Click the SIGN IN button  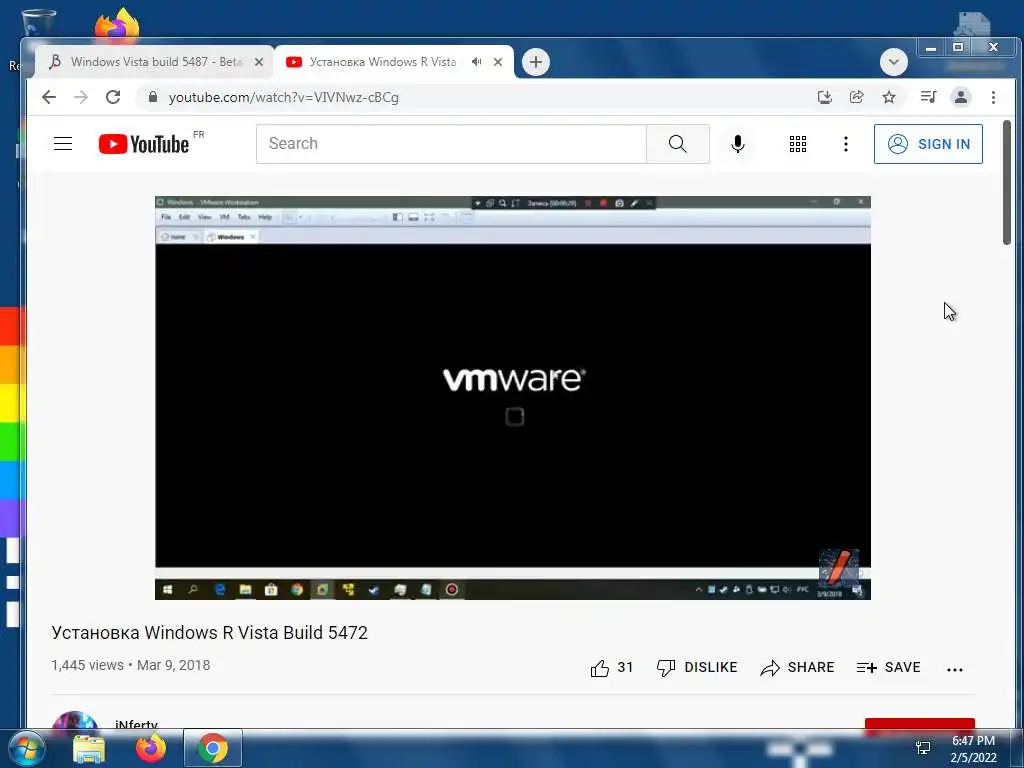click(x=928, y=144)
